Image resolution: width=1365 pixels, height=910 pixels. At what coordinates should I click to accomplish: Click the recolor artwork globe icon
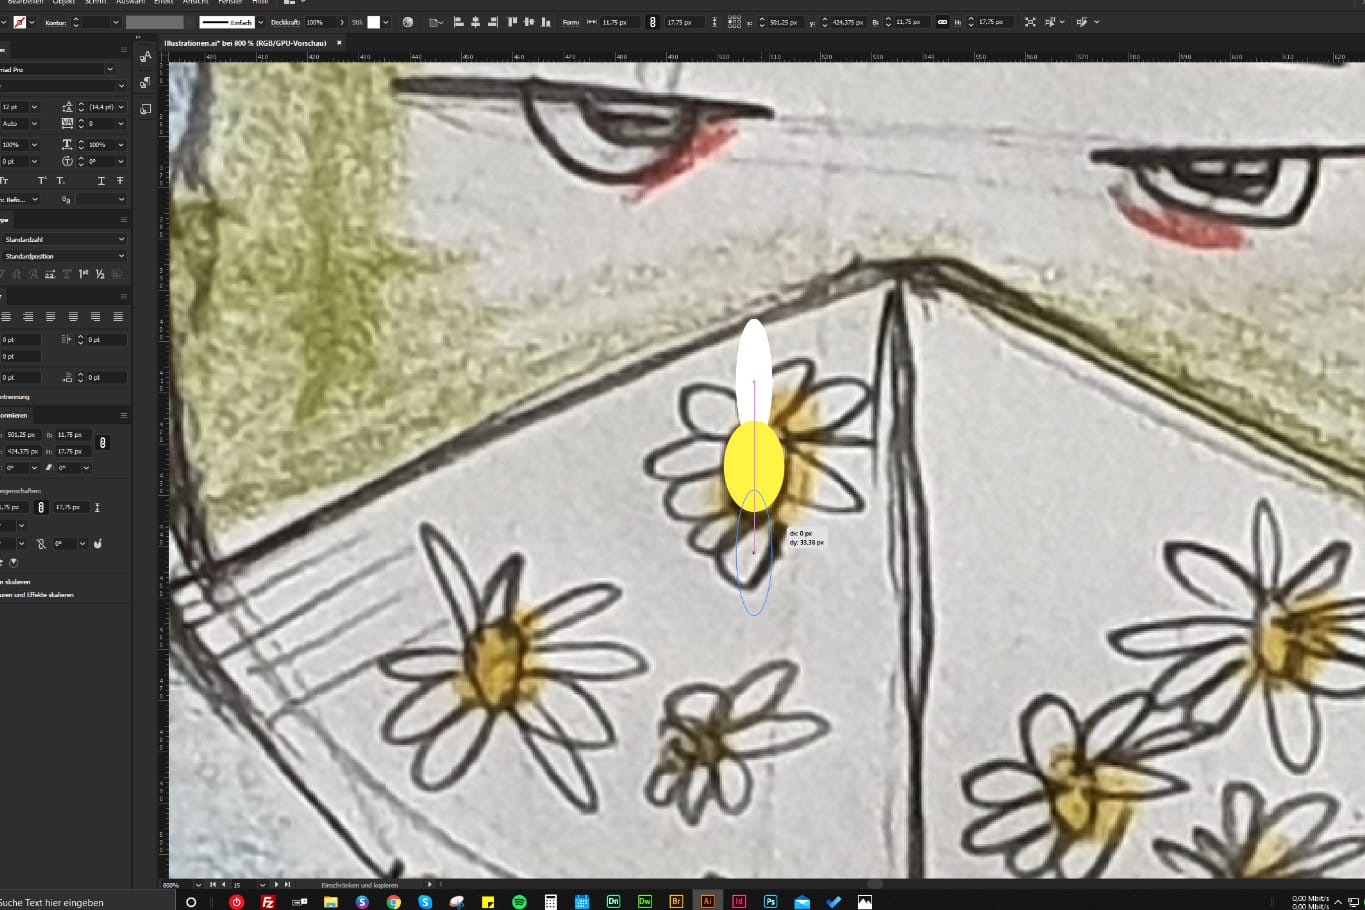408,22
